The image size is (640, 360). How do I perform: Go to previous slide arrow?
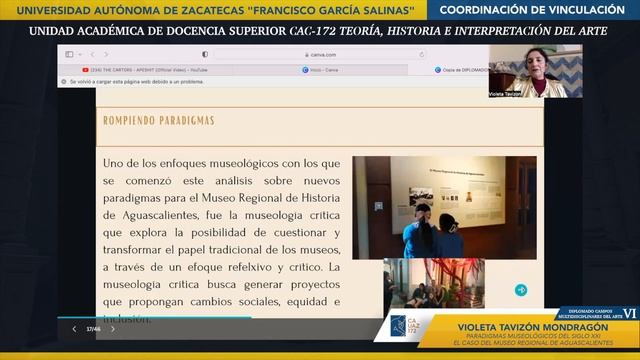pyautogui.click(x=74, y=329)
